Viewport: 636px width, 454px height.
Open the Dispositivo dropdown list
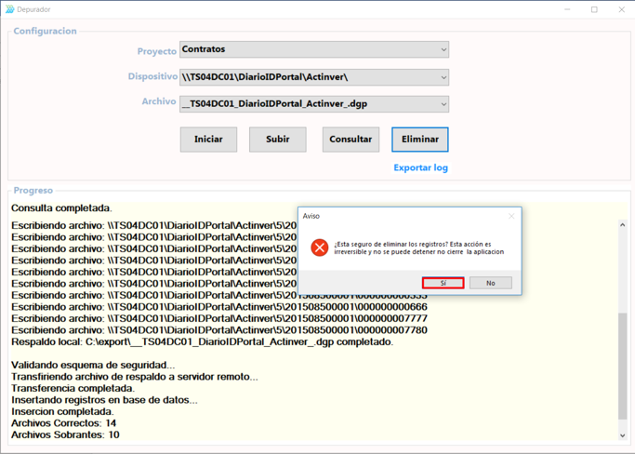(x=443, y=77)
